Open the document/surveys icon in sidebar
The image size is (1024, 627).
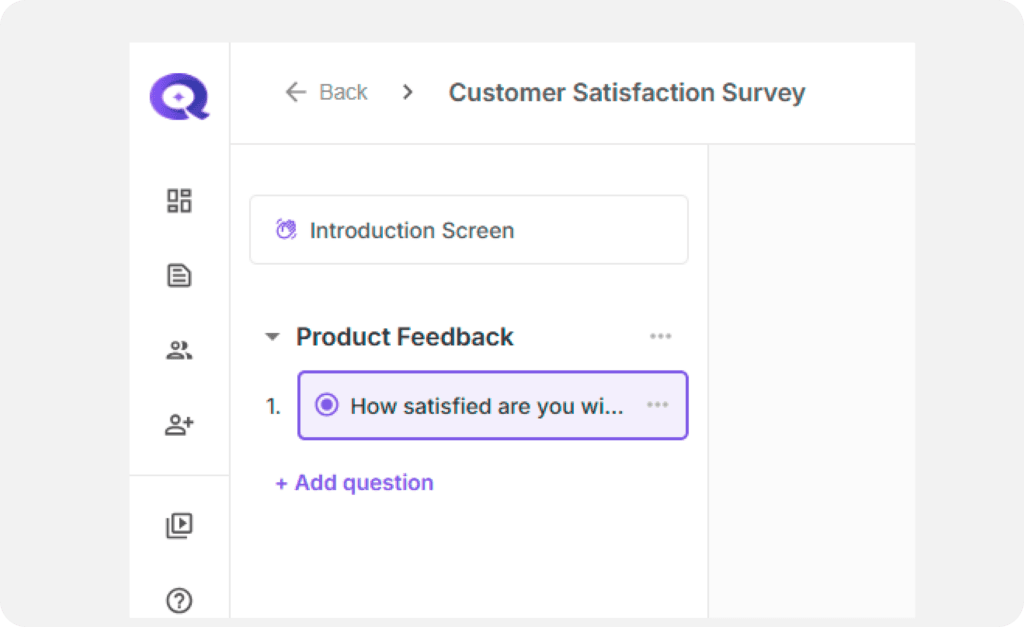(179, 276)
